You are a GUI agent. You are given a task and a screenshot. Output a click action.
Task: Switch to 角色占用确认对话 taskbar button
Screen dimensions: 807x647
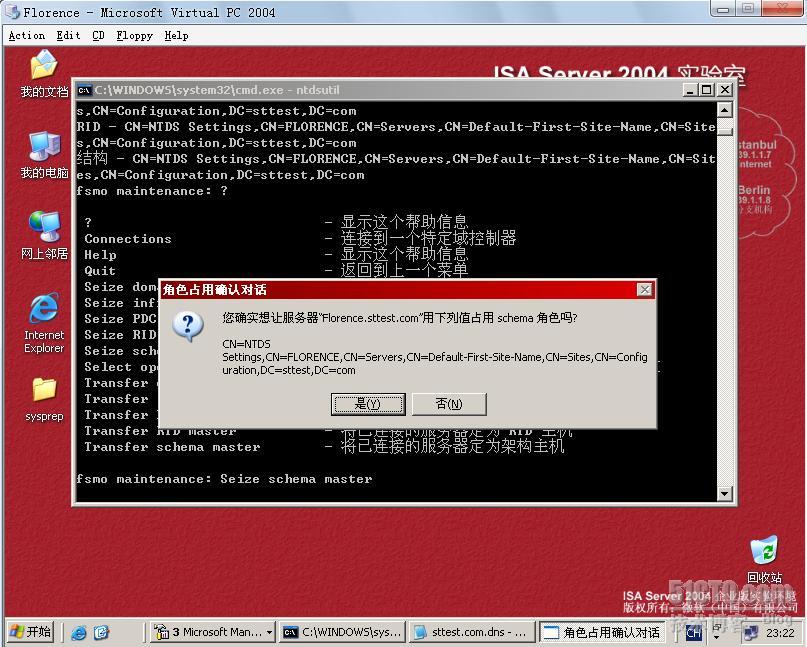click(602, 632)
